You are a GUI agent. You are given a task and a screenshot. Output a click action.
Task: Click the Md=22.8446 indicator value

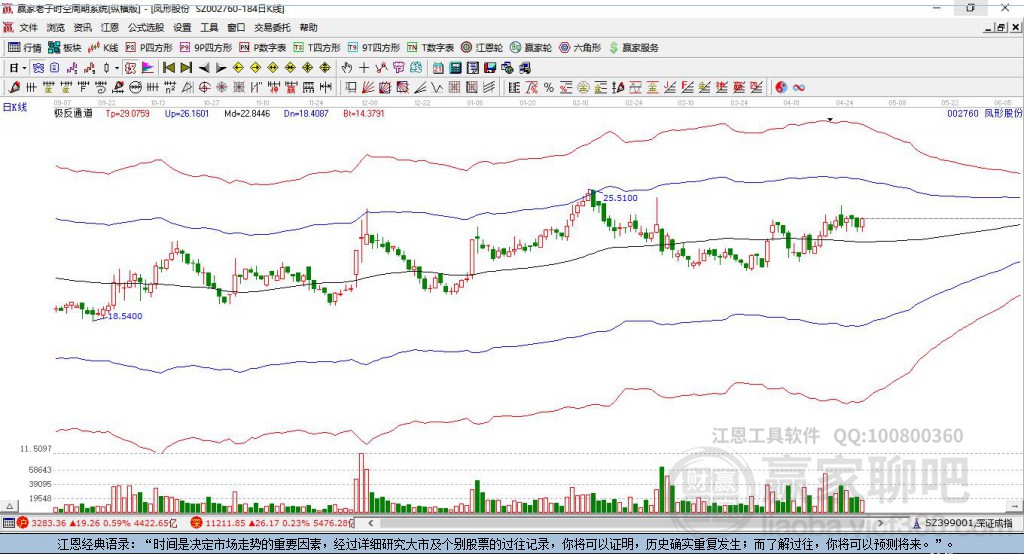(247, 114)
